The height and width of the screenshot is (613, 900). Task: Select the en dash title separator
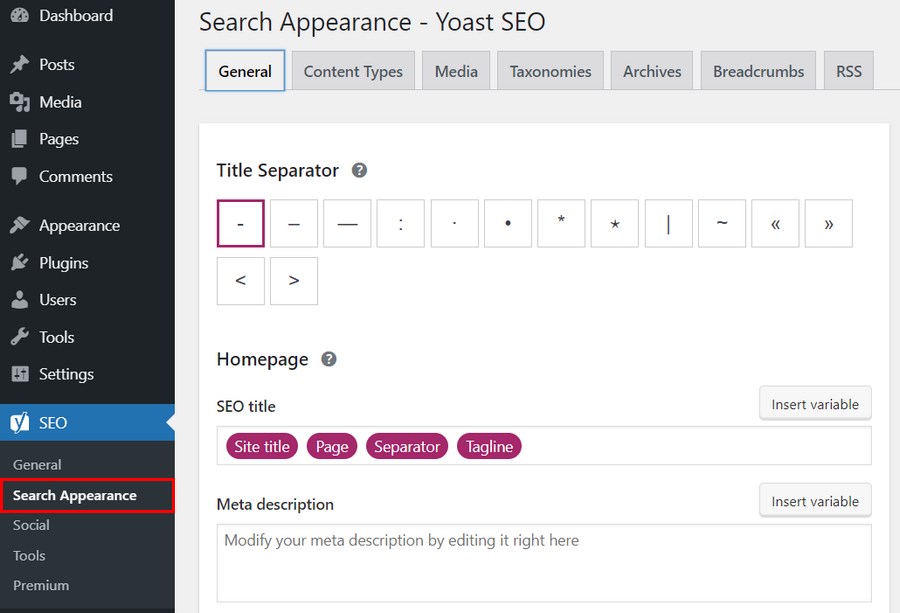point(294,223)
